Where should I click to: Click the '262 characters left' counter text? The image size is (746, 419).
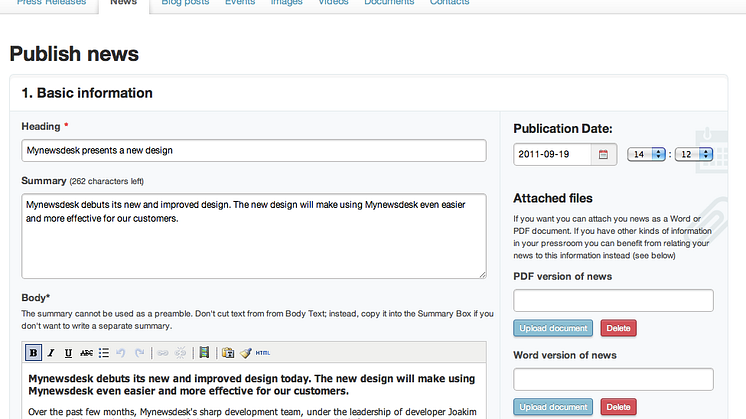point(107,181)
